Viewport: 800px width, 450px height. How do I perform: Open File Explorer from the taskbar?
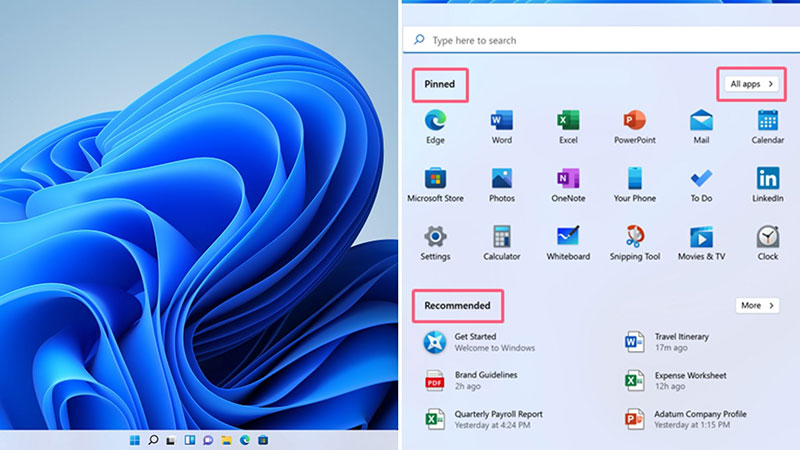227,440
